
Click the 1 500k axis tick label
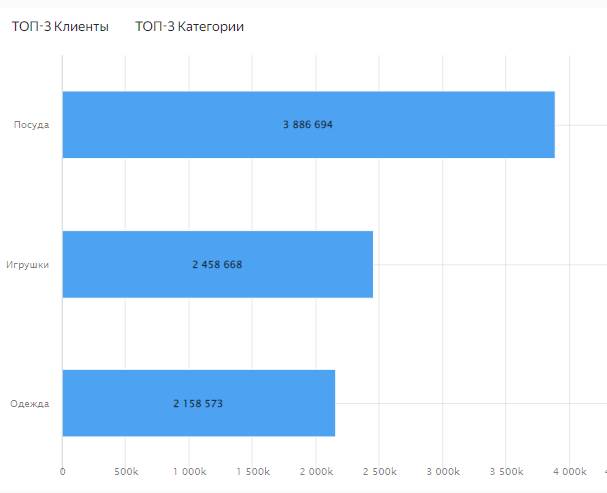(253, 470)
